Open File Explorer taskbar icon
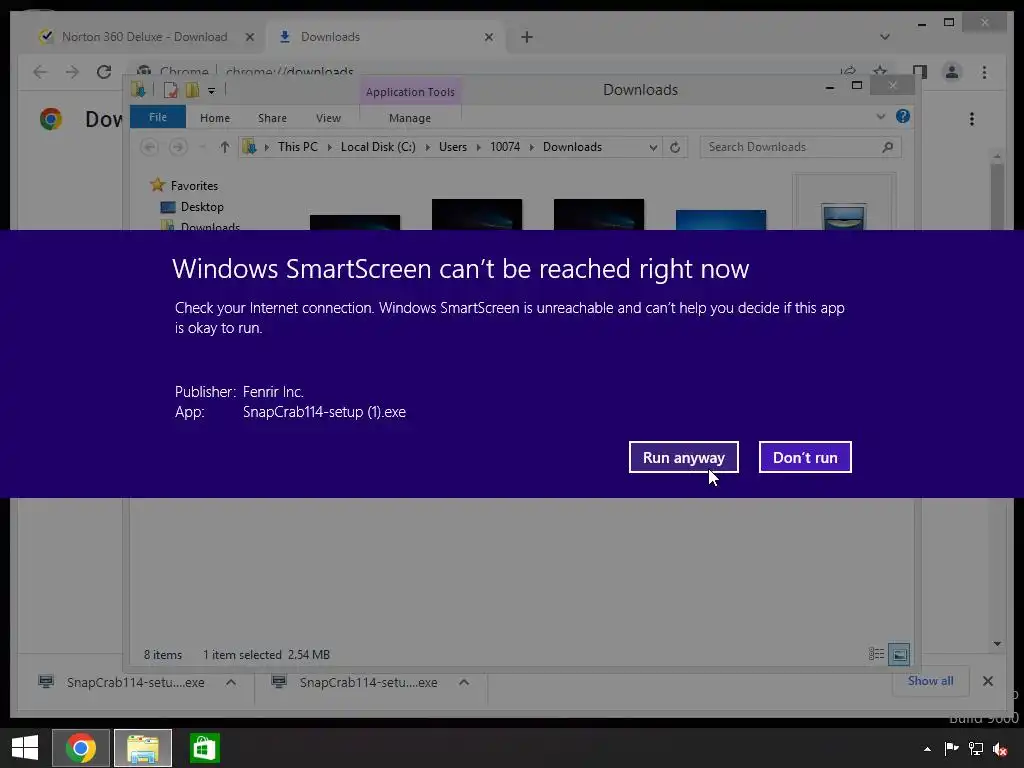 [143, 748]
